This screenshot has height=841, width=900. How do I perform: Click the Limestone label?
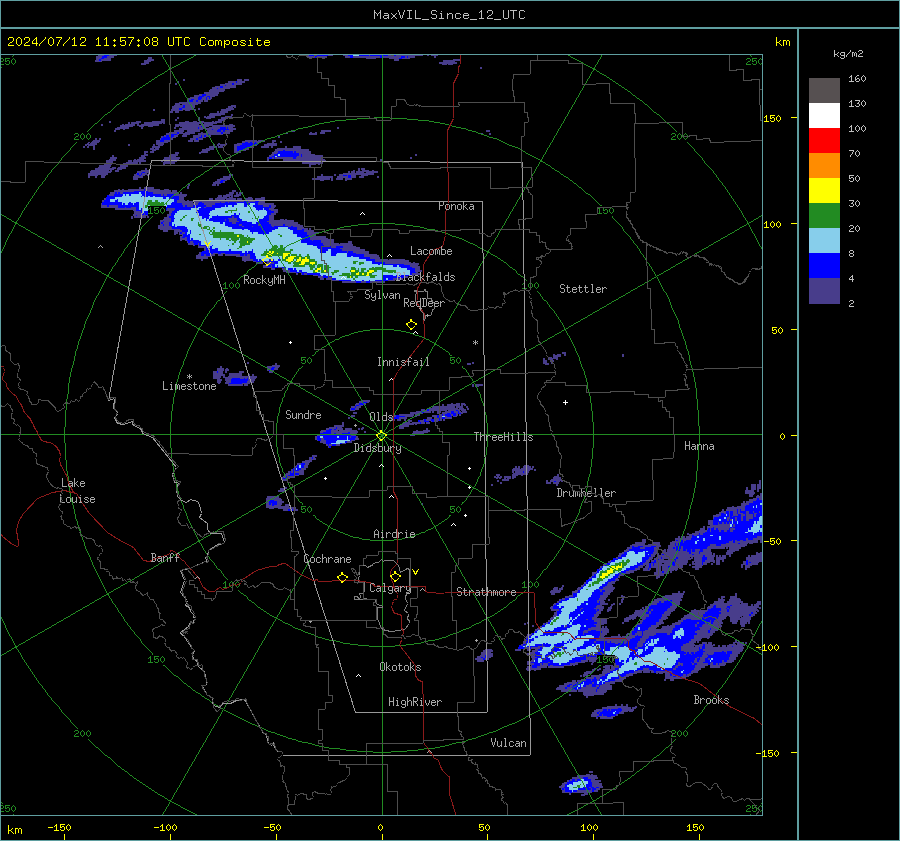[x=189, y=386]
